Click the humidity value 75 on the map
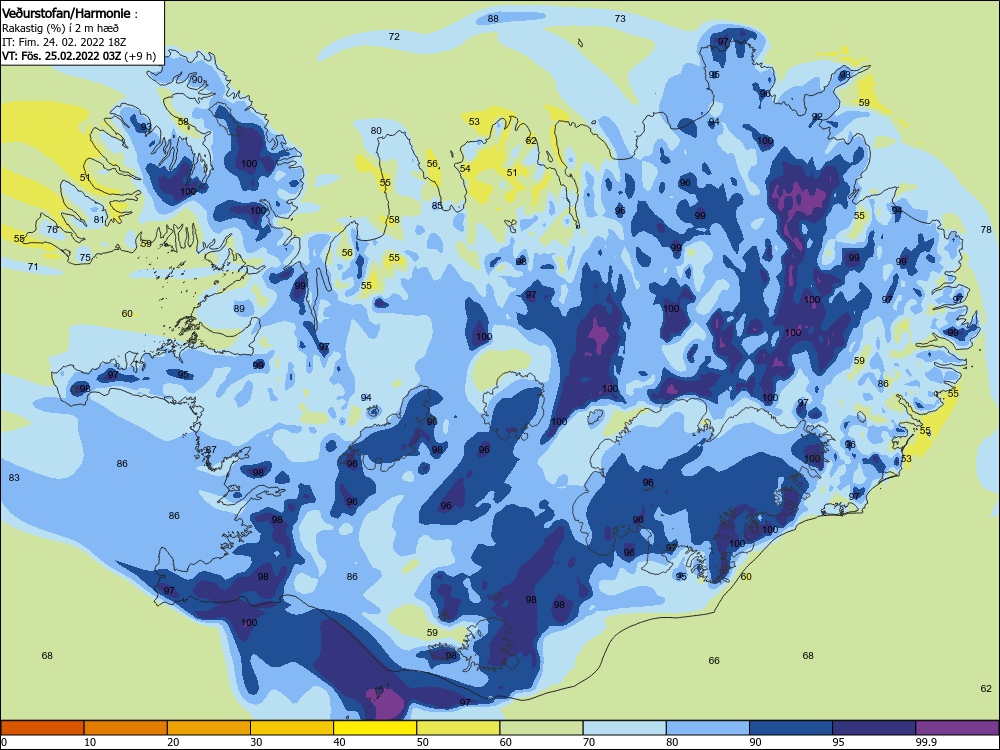1000x750 pixels. click(85, 257)
